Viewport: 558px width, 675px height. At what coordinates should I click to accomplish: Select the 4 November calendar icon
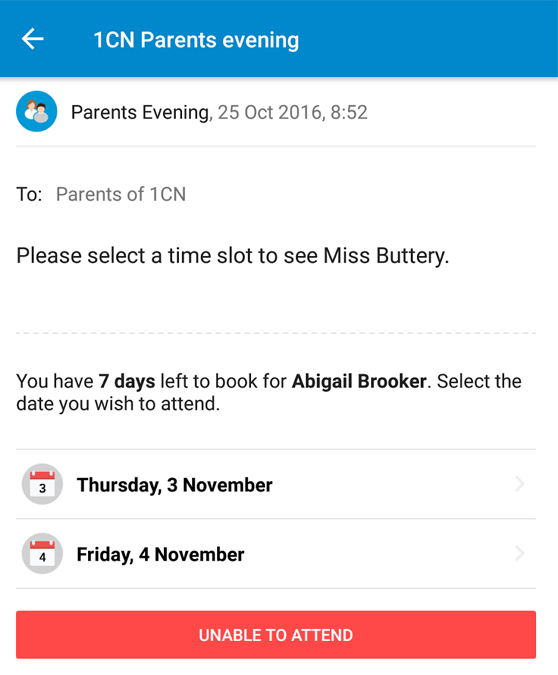pyautogui.click(x=42, y=554)
